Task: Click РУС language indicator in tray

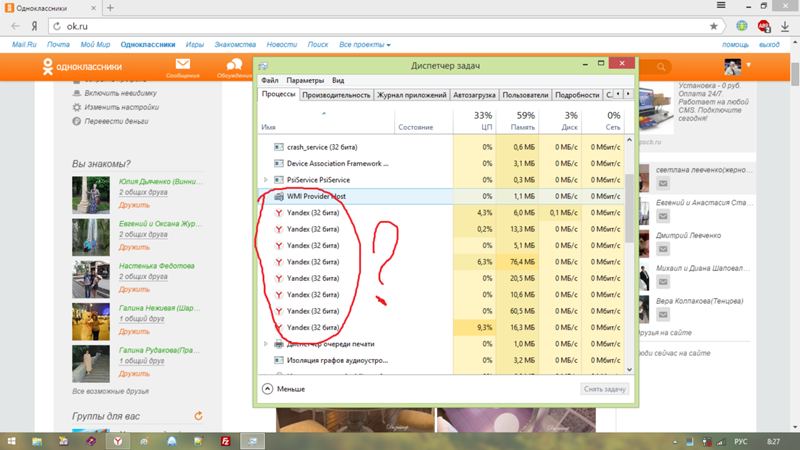Action: click(x=741, y=441)
